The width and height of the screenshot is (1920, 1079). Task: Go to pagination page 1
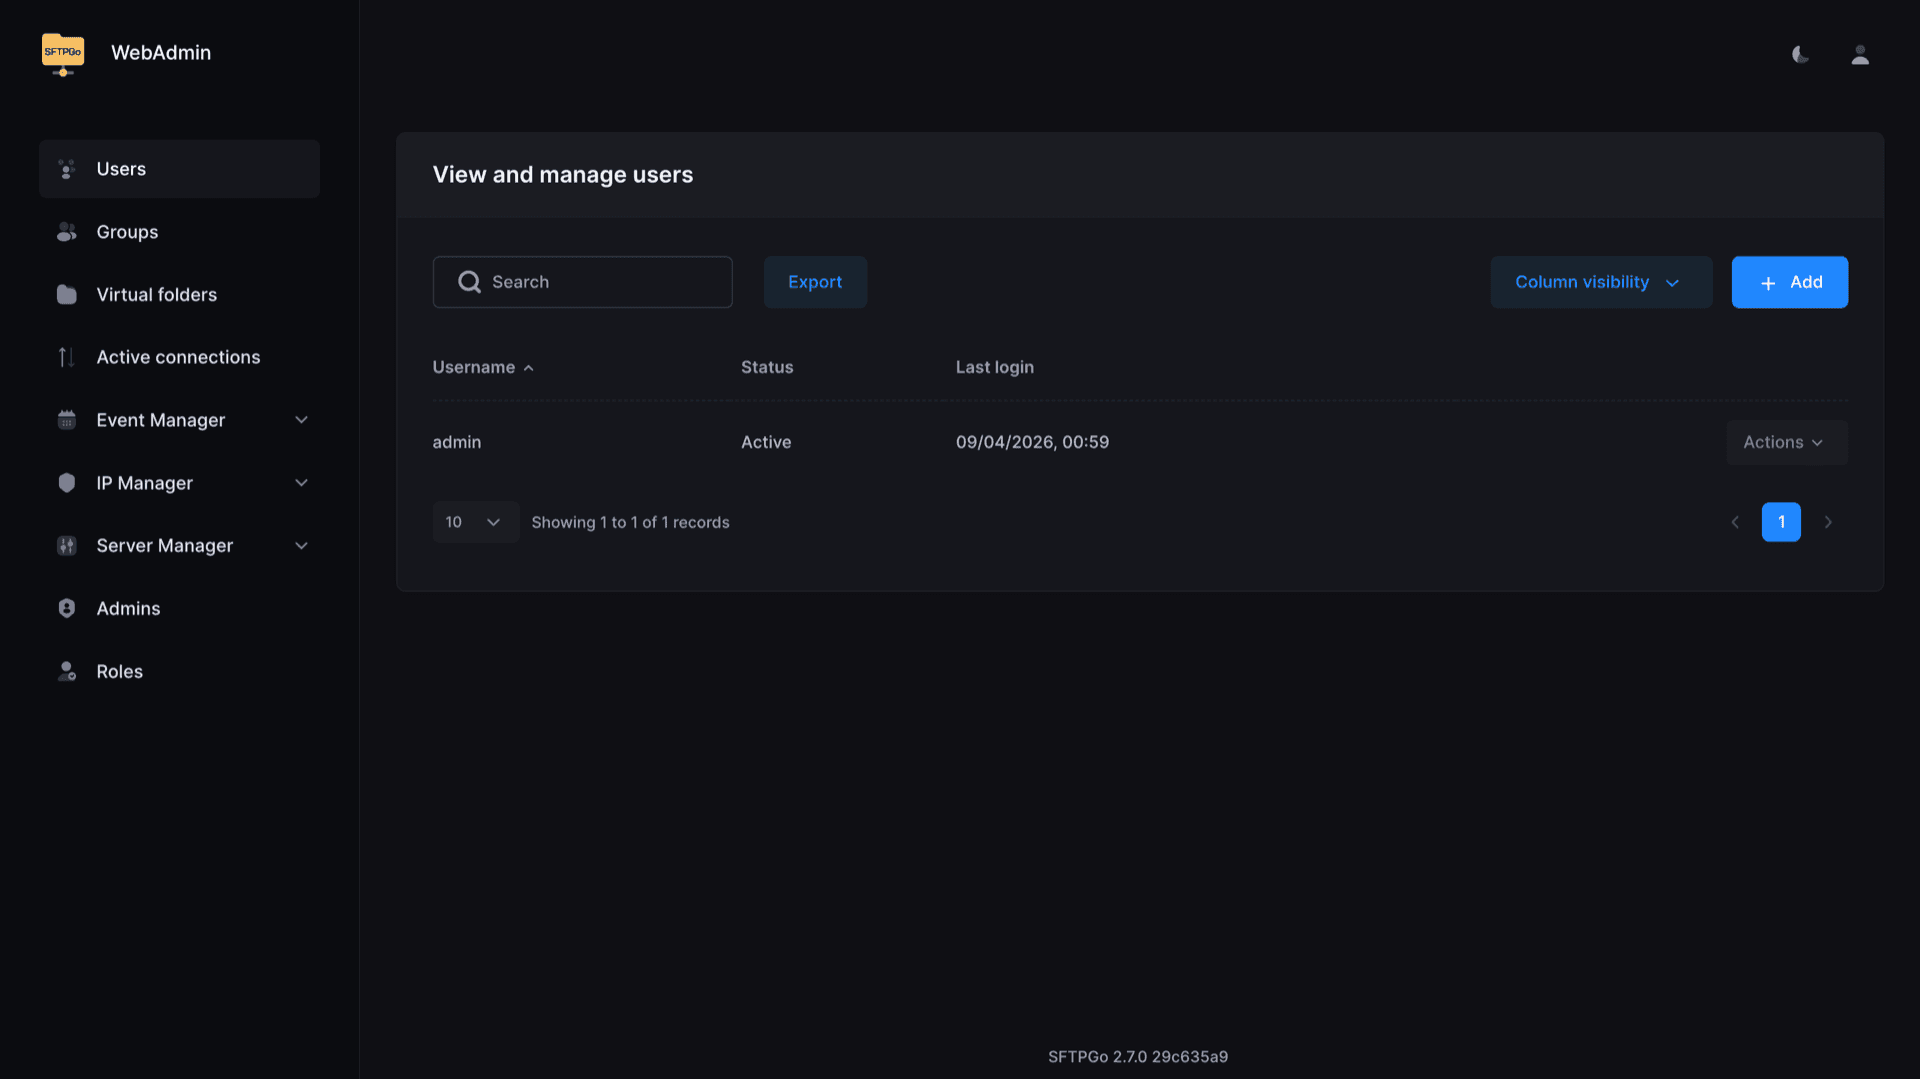coord(1781,522)
